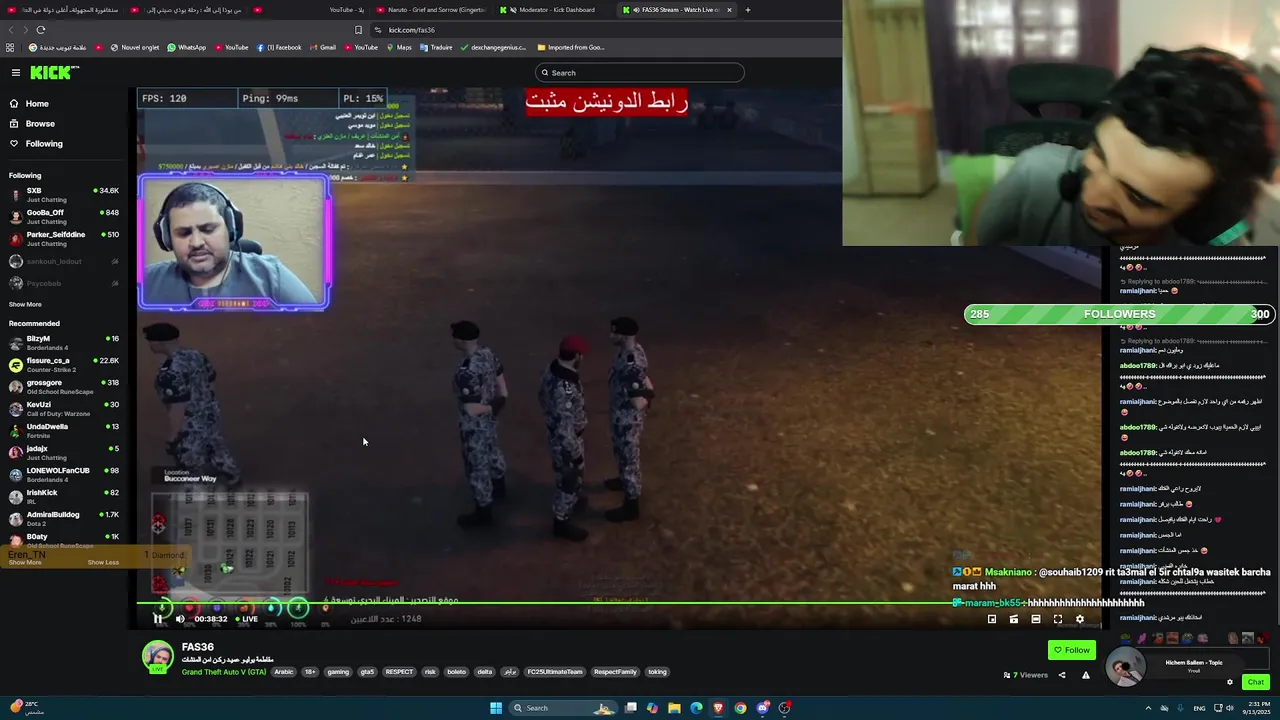The height and width of the screenshot is (720, 1280).
Task: Select the FC25UltimateTeam tag
Action: click(555, 672)
